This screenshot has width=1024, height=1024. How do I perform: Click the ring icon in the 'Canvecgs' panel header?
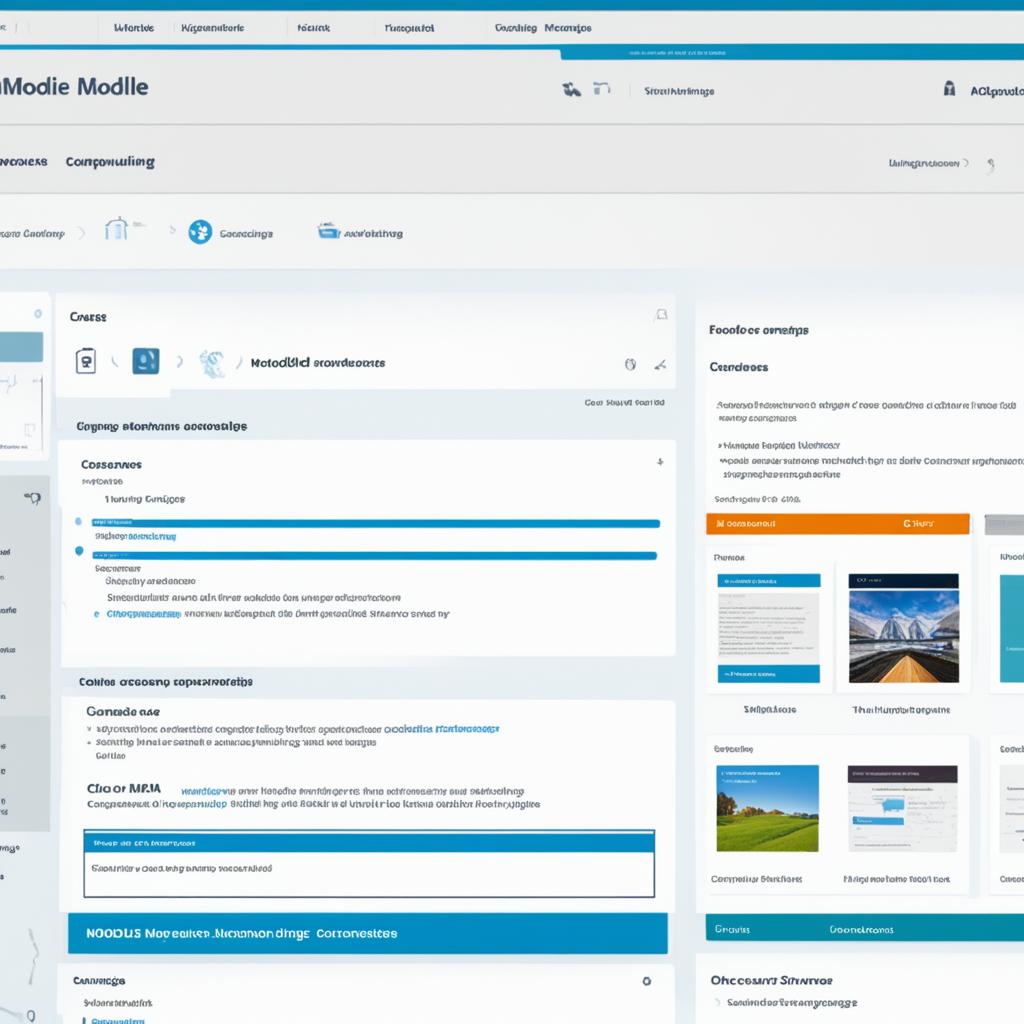pos(647,981)
